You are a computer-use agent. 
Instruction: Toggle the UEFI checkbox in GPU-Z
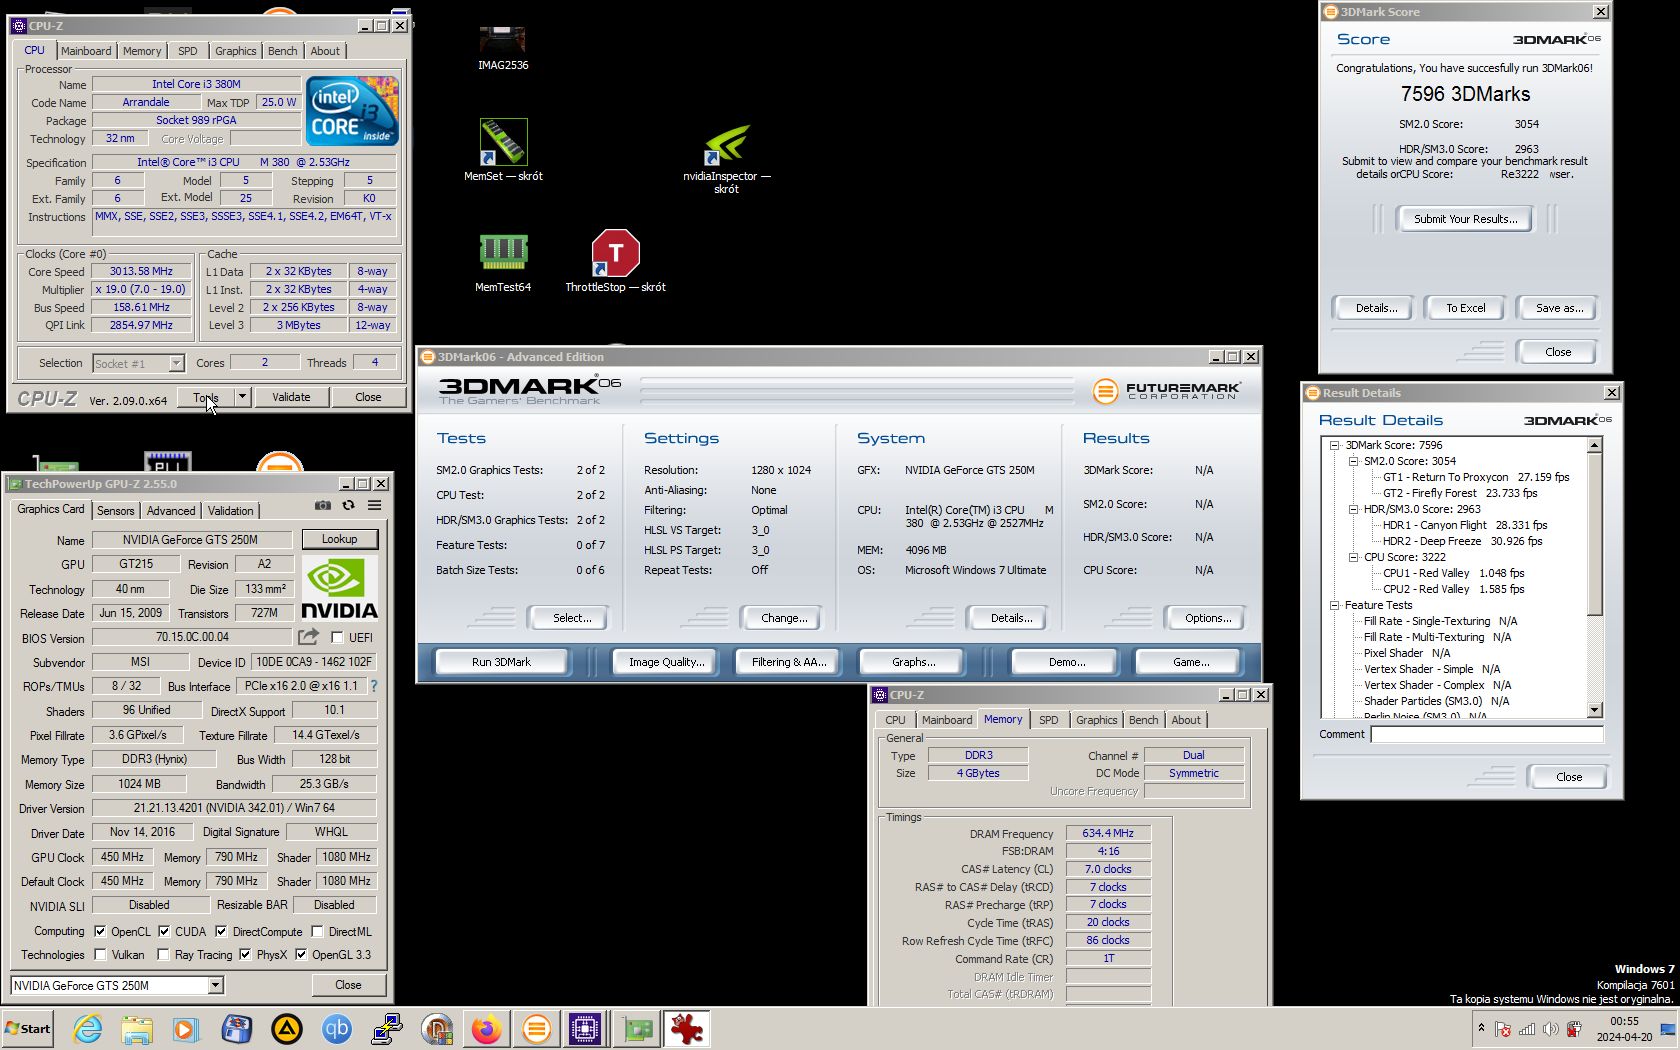click(337, 638)
